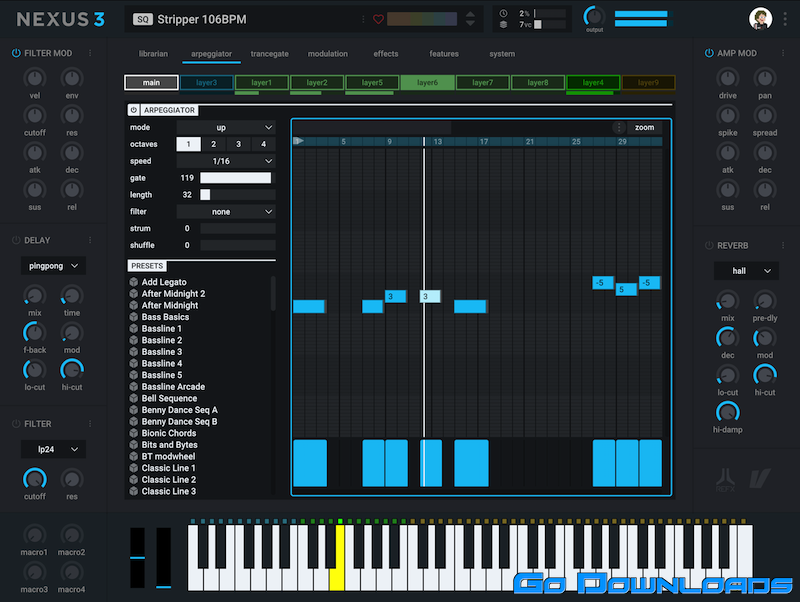Open the reverb hall type dropdown
800x602 pixels.
[x=746, y=271]
